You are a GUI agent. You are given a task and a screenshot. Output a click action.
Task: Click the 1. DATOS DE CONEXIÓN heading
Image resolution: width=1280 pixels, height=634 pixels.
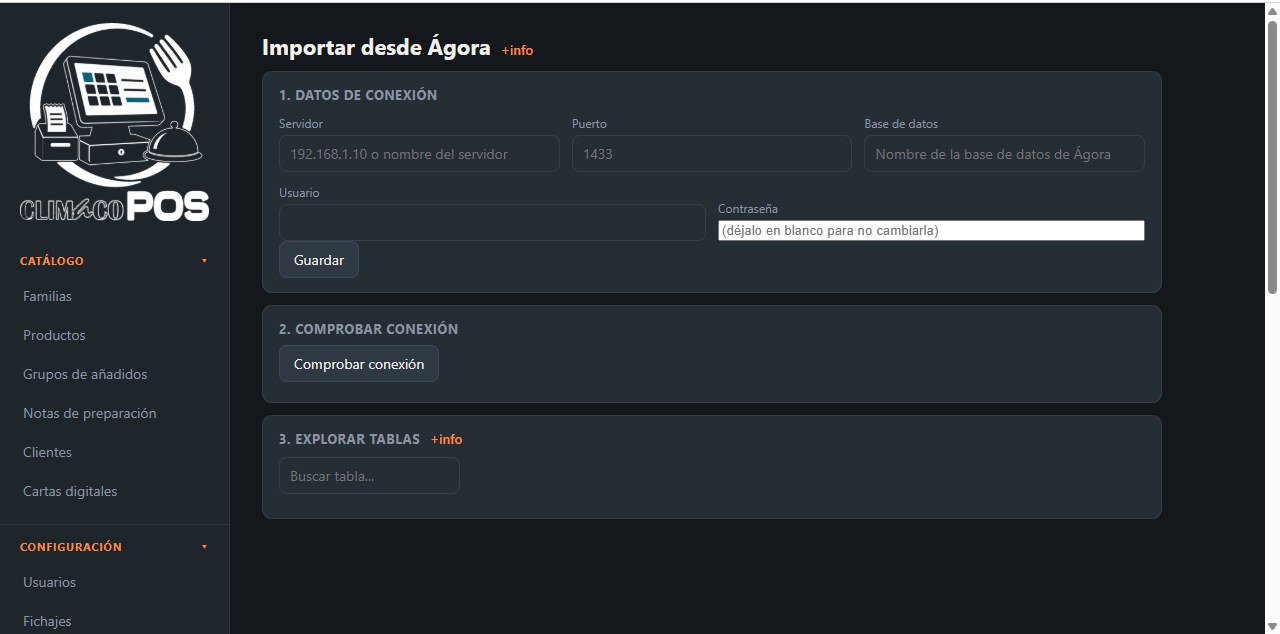(358, 95)
